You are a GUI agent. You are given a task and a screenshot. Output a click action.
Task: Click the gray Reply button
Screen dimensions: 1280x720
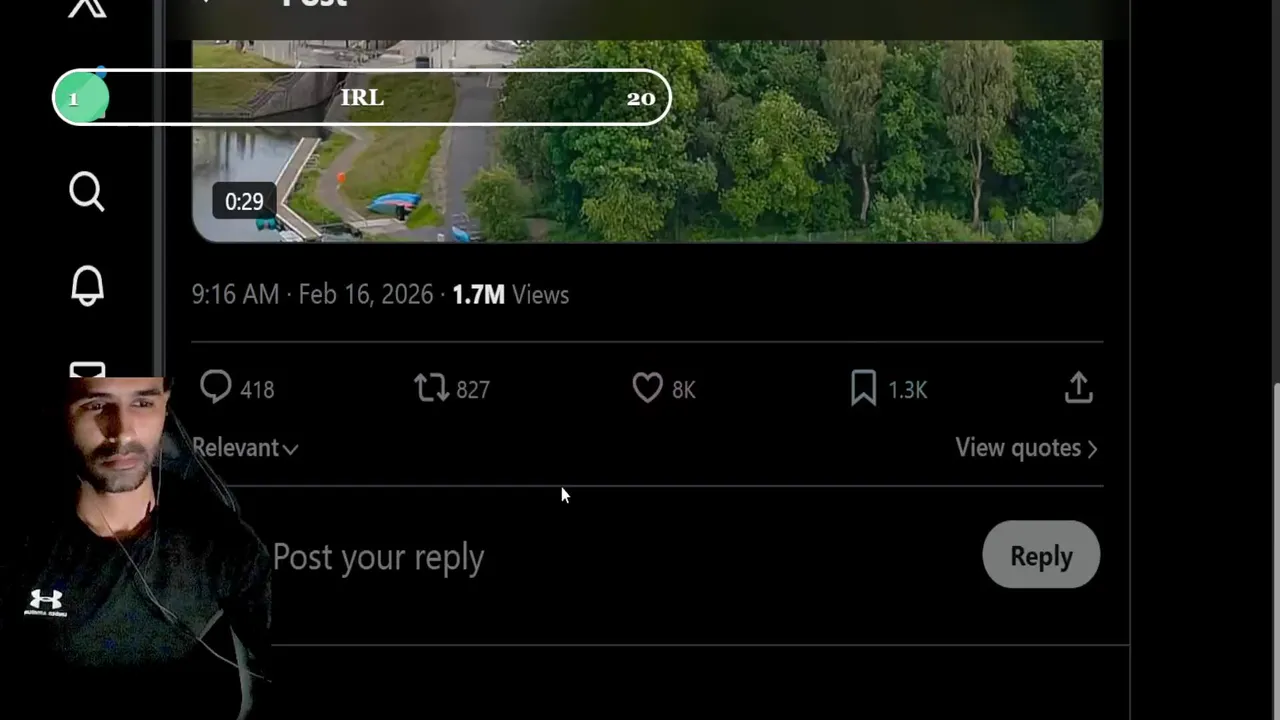[x=1041, y=555]
